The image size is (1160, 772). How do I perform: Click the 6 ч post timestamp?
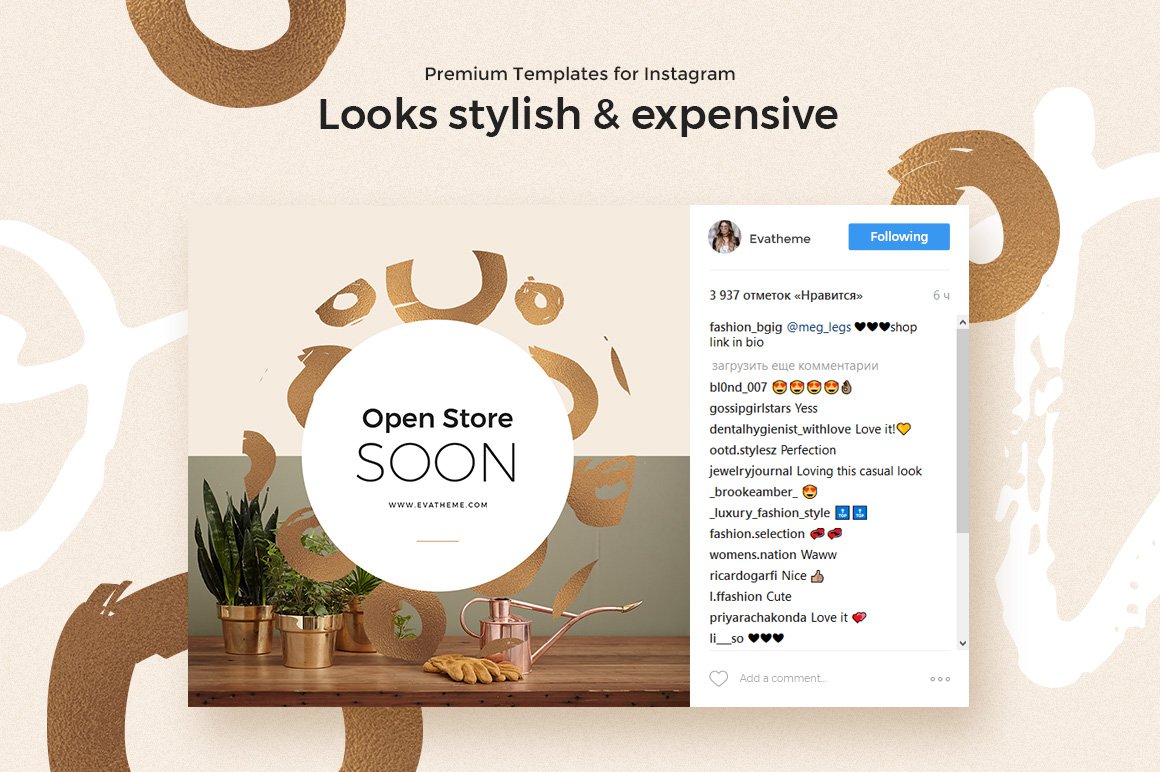click(x=941, y=295)
